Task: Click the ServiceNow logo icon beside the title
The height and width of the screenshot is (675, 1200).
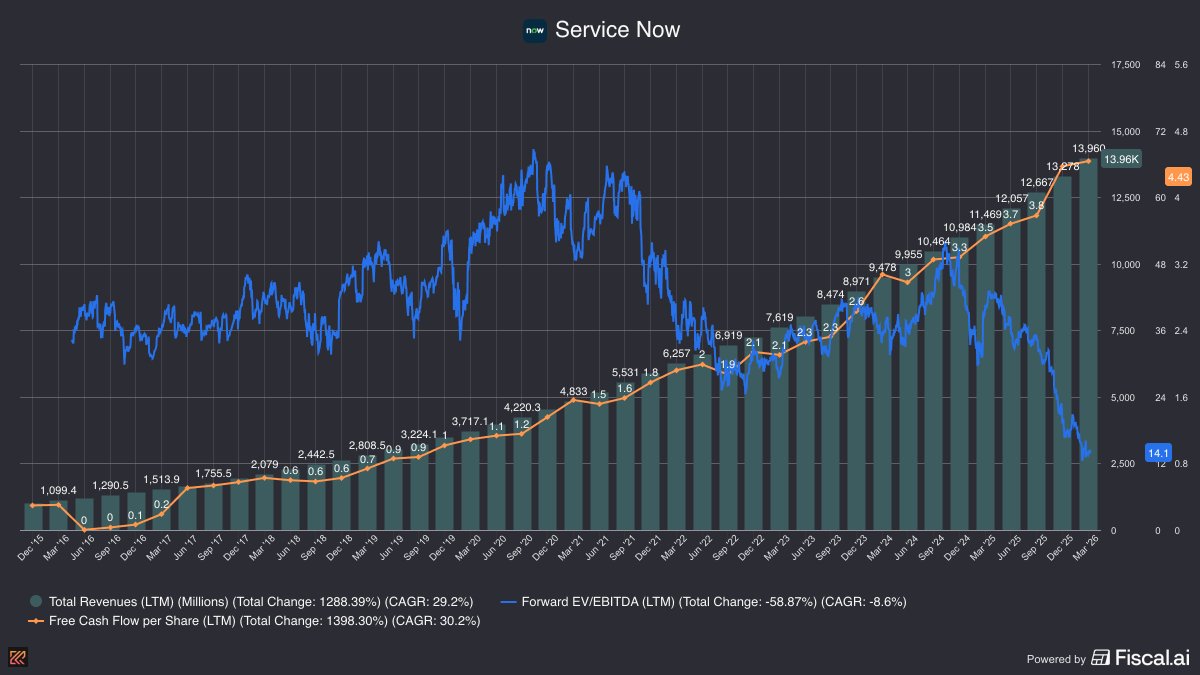Action: [534, 30]
